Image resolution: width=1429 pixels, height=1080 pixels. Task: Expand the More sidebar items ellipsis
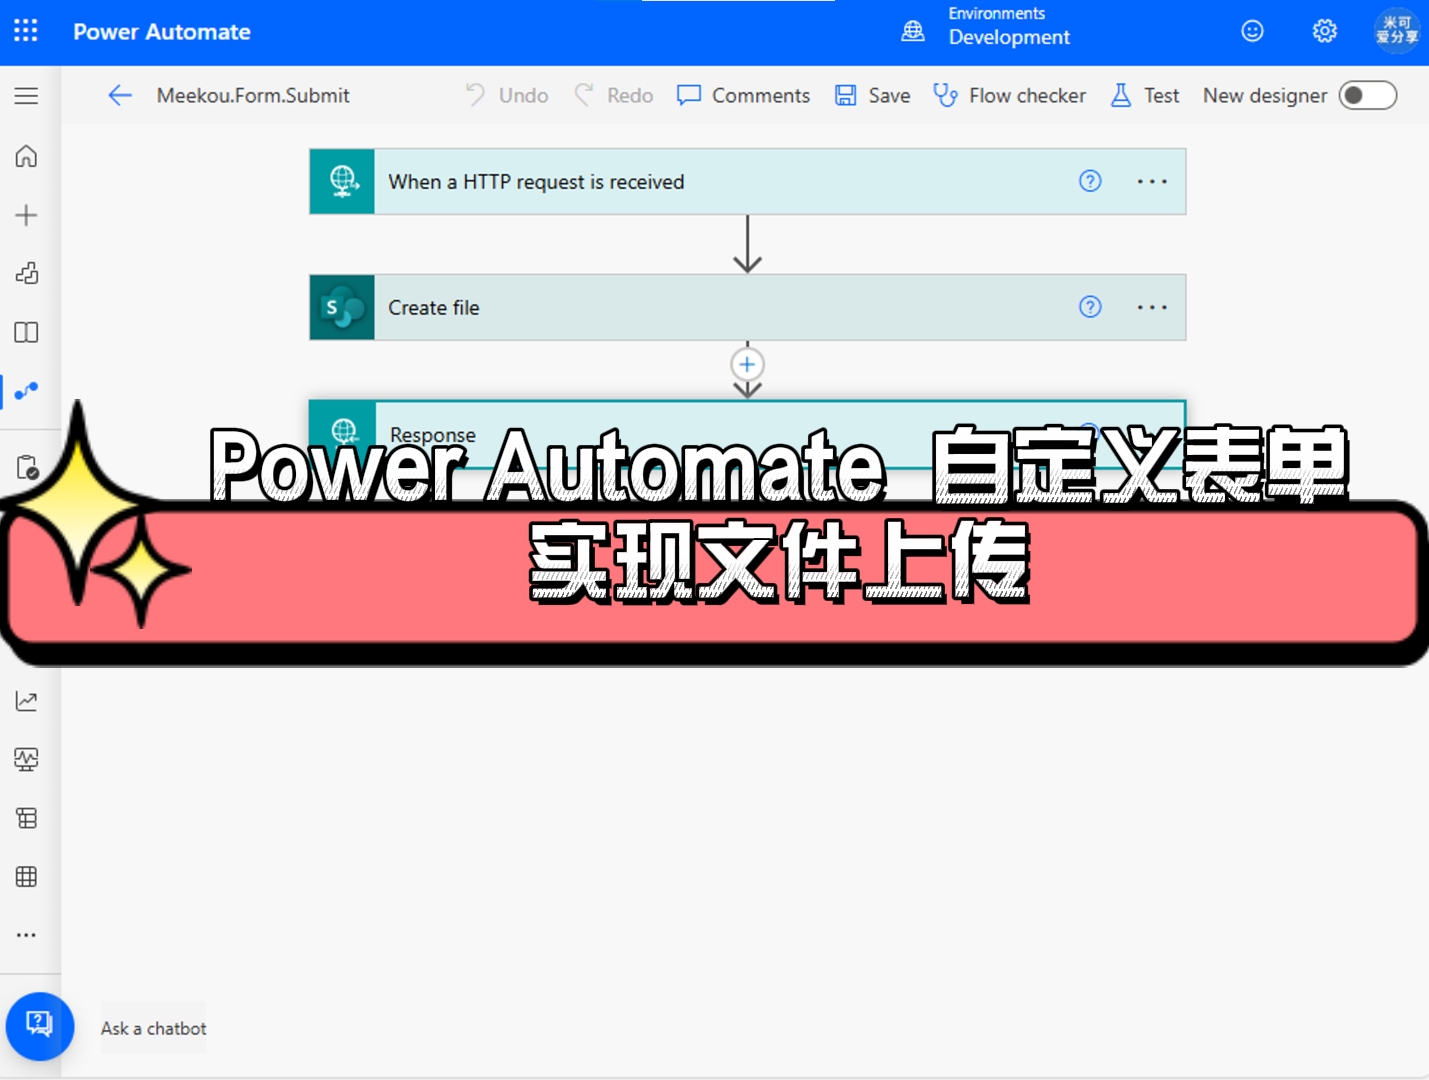tap(26, 934)
